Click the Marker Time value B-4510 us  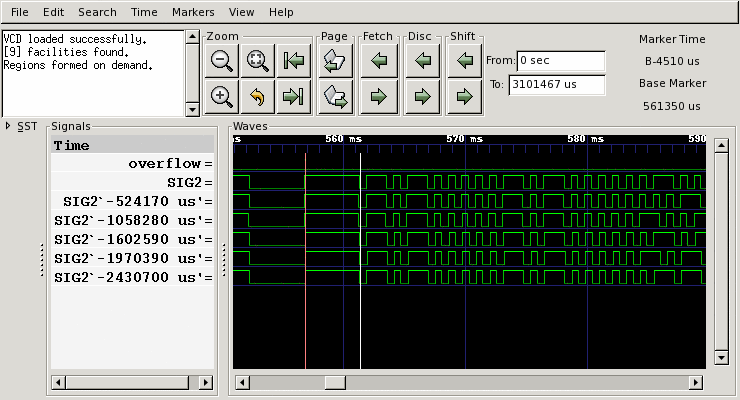tap(672, 61)
